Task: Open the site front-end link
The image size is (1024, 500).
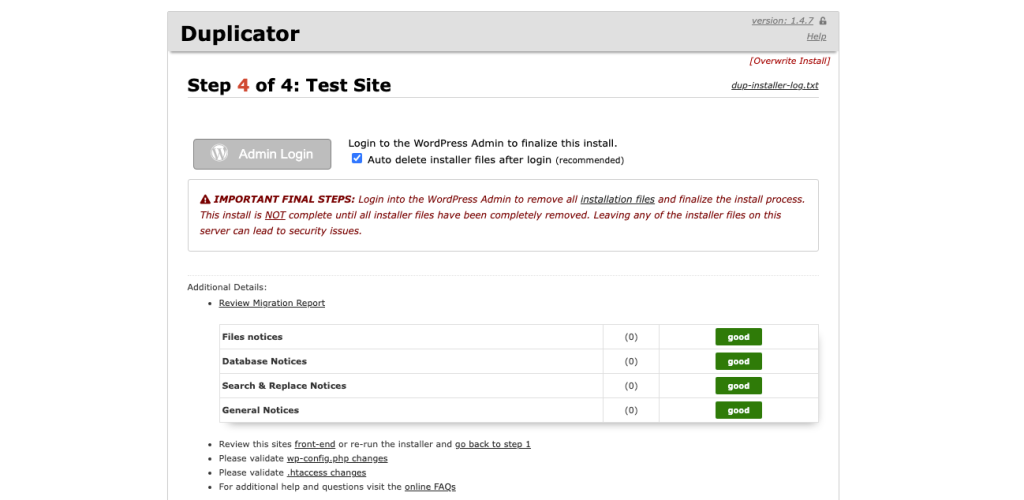Action: click(x=315, y=444)
